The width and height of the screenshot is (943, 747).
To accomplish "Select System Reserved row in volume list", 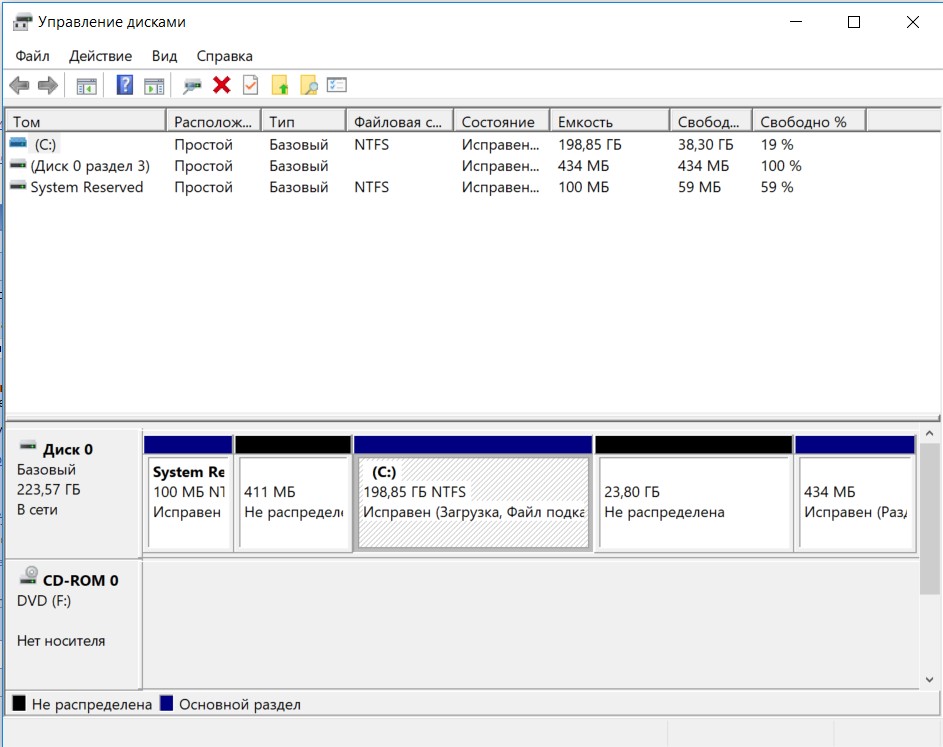I will coord(86,187).
